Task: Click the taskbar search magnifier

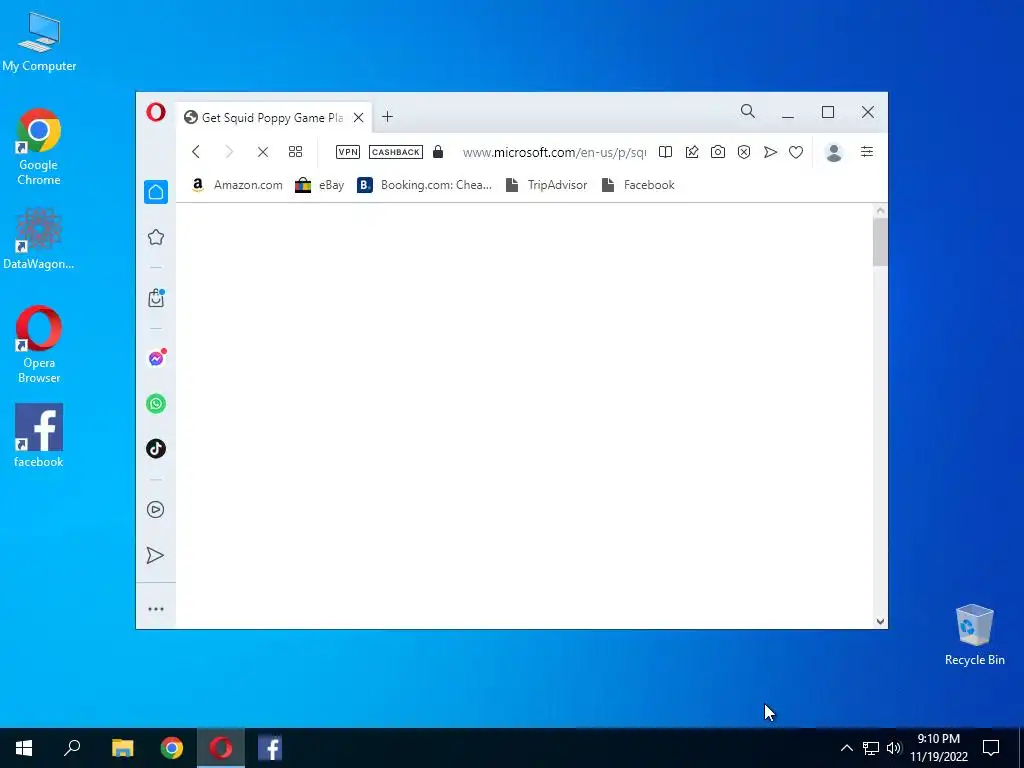Action: pyautogui.click(x=72, y=748)
